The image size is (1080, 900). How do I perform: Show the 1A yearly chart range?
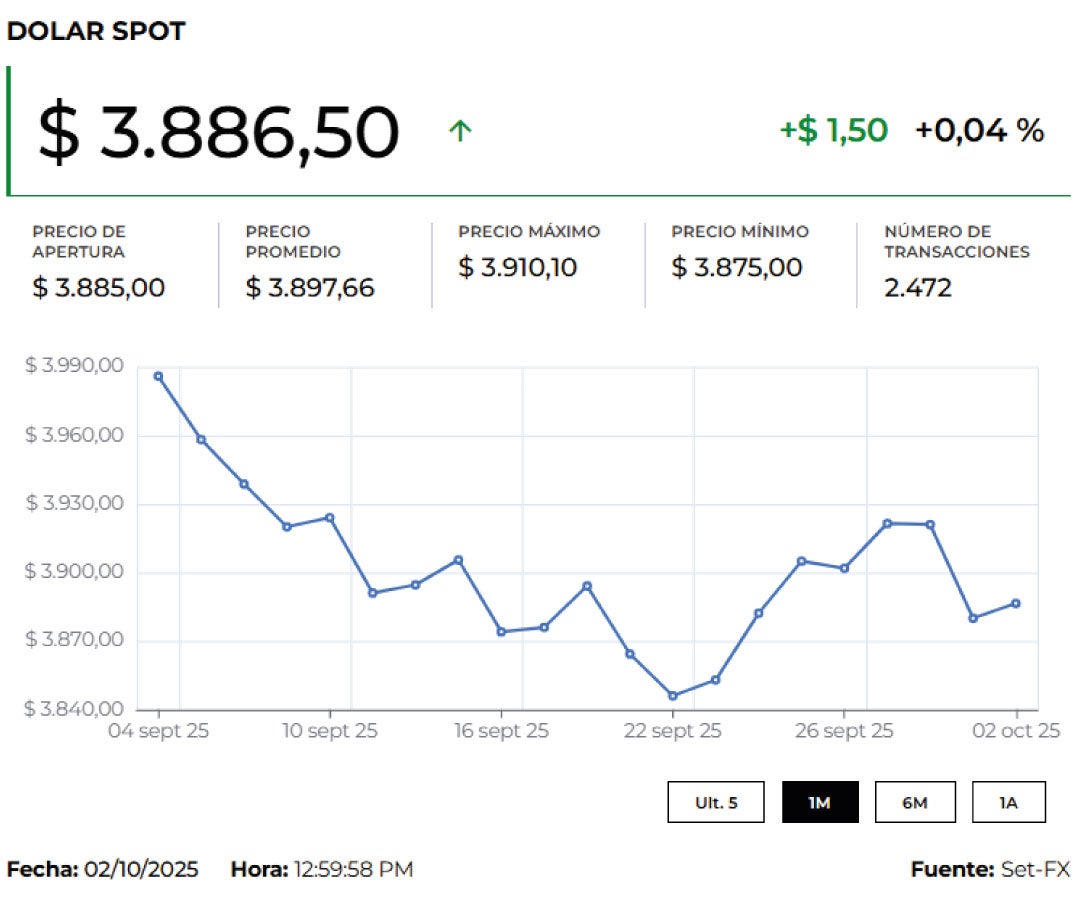[x=1008, y=802]
